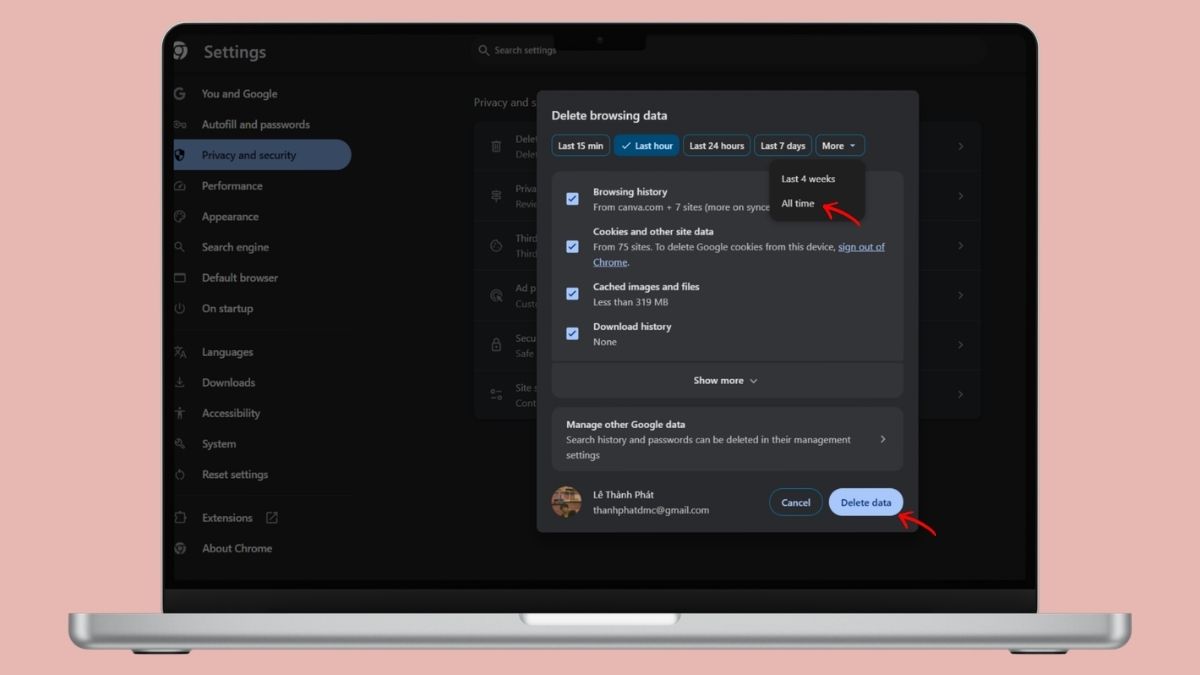Toggle the Cached images and files checkbox
Viewport: 1200px width, 675px height.
pos(572,294)
